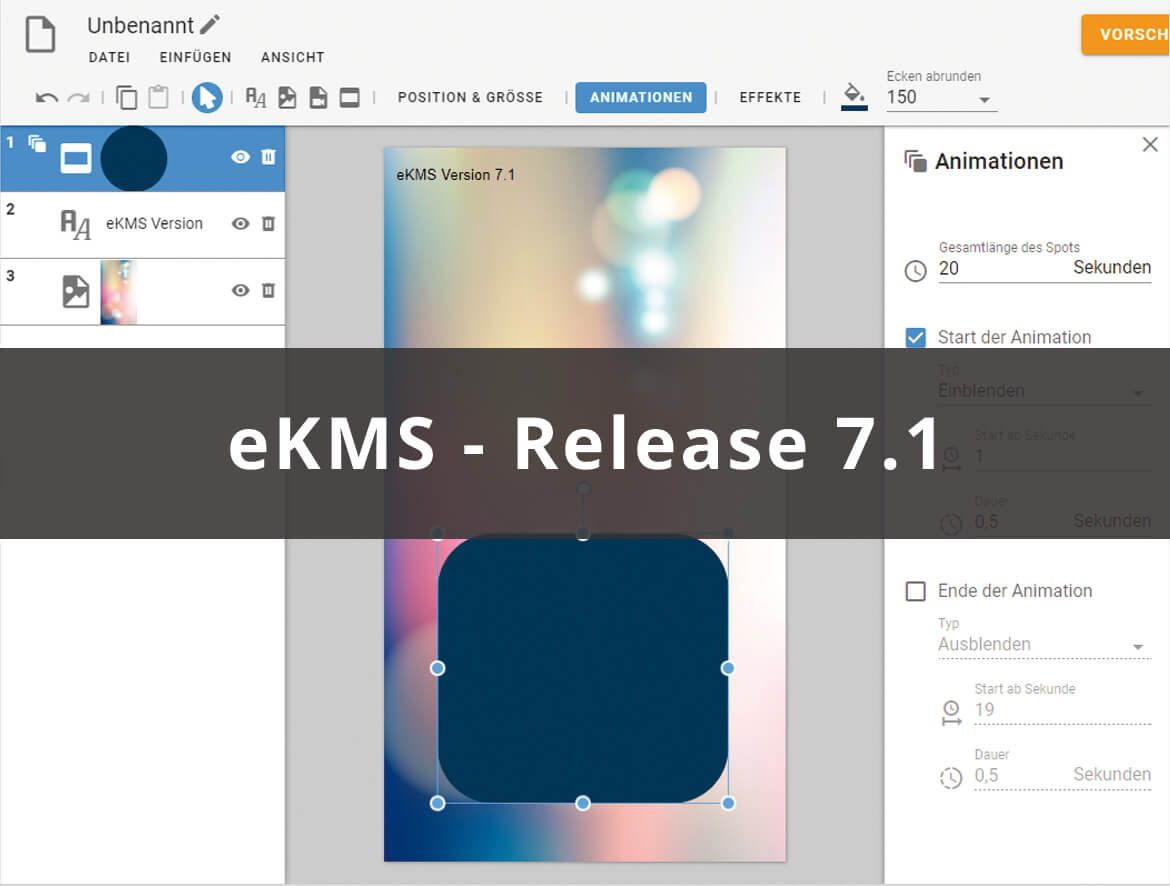This screenshot has height=886, width=1170.
Task: Hide the eKMS Version text layer
Action: (x=240, y=224)
